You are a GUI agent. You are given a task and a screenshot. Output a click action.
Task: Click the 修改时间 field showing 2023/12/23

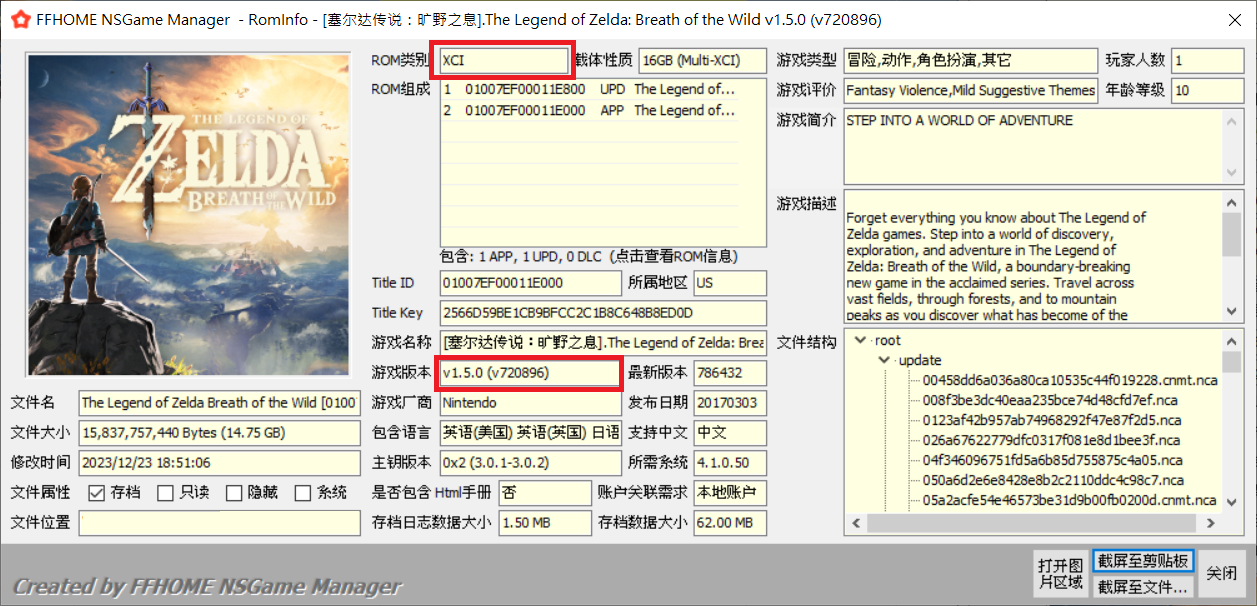(219, 463)
